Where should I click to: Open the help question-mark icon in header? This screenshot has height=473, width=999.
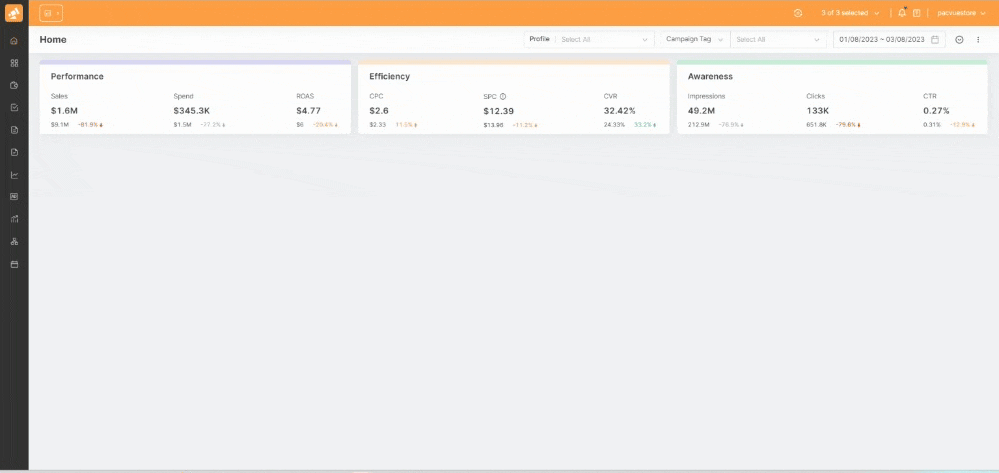(x=916, y=13)
